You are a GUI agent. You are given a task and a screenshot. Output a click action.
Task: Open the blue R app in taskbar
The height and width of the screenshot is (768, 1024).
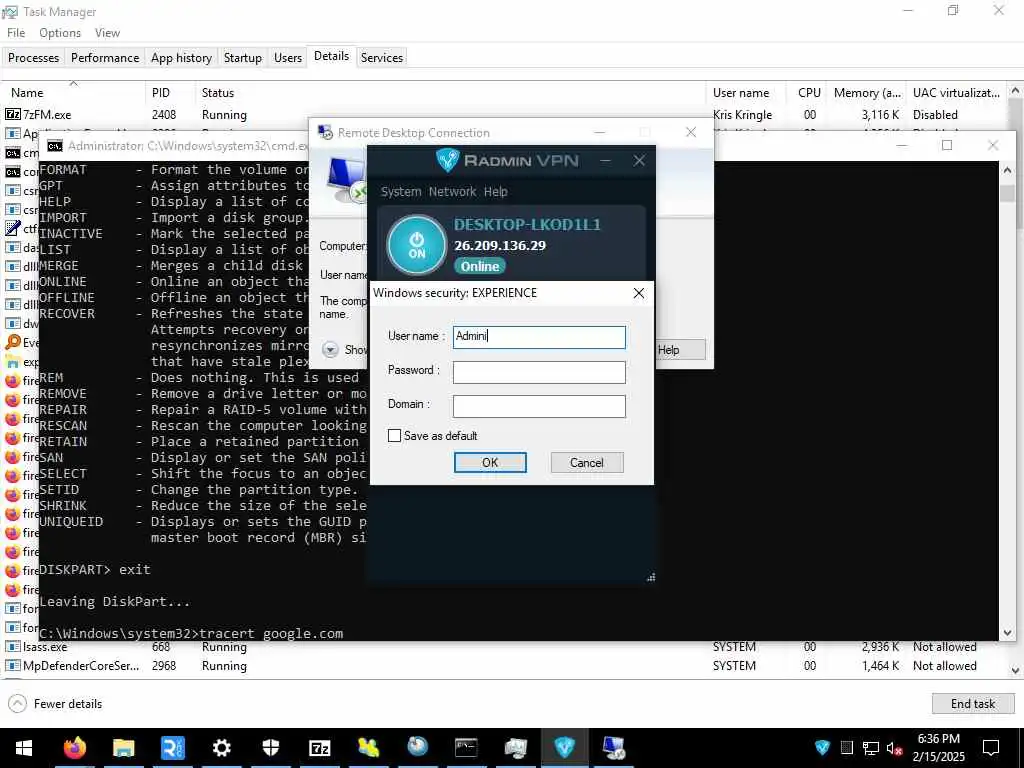point(172,747)
